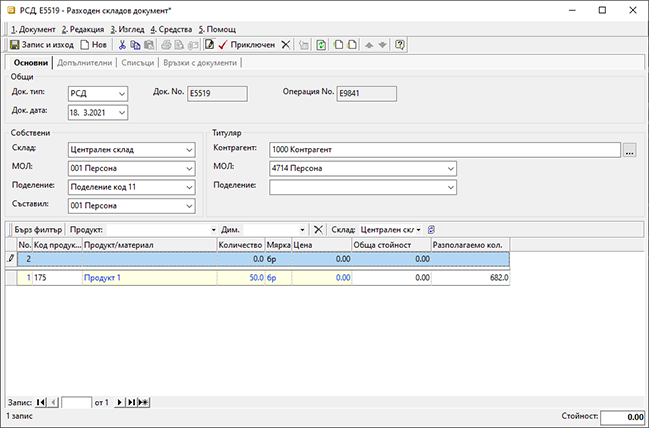Click the help question mark toolbar icon
Viewport: 649px width, 428px height.
point(400,45)
